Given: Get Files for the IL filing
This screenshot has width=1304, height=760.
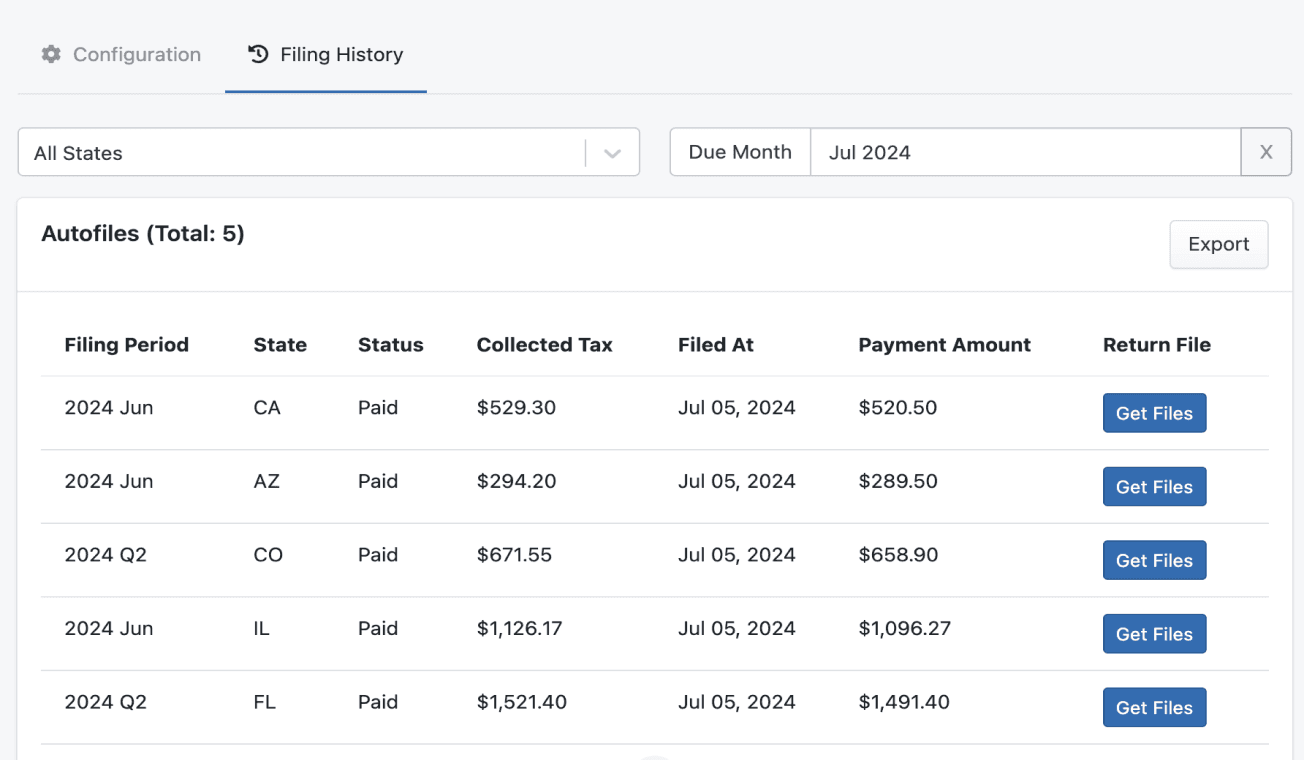Looking at the screenshot, I should tap(1154, 634).
